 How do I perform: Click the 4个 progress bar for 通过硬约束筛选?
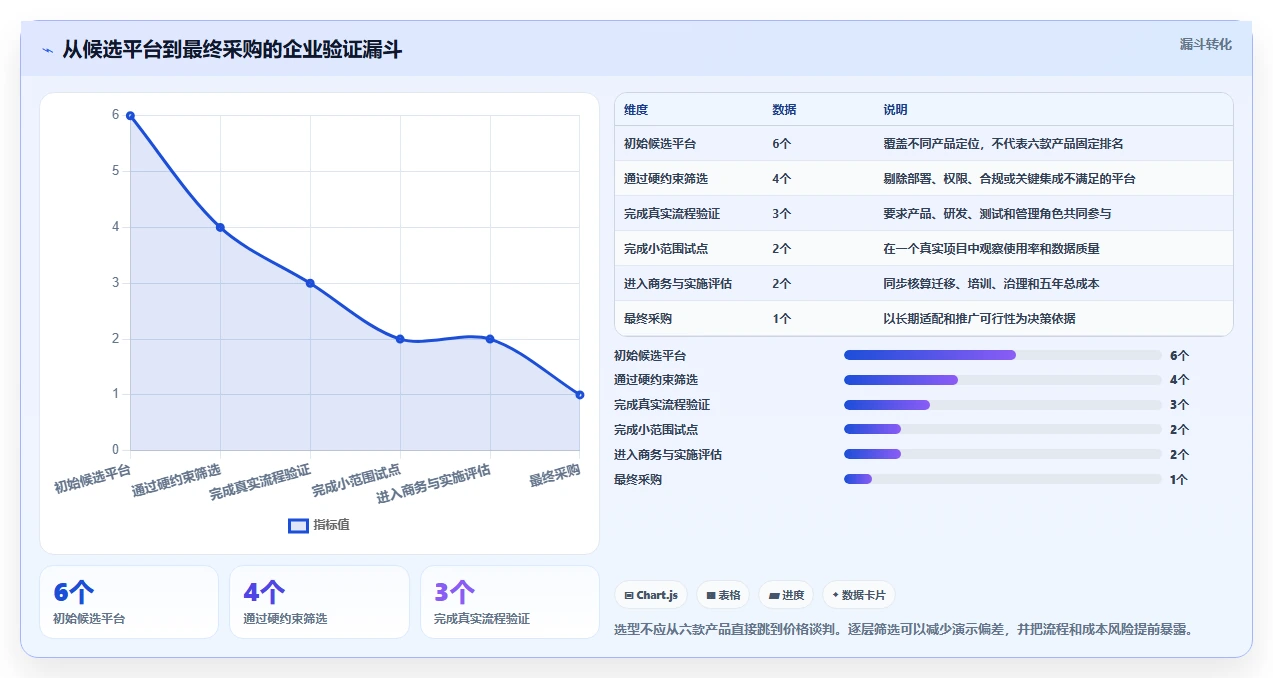pyautogui.click(x=1002, y=380)
